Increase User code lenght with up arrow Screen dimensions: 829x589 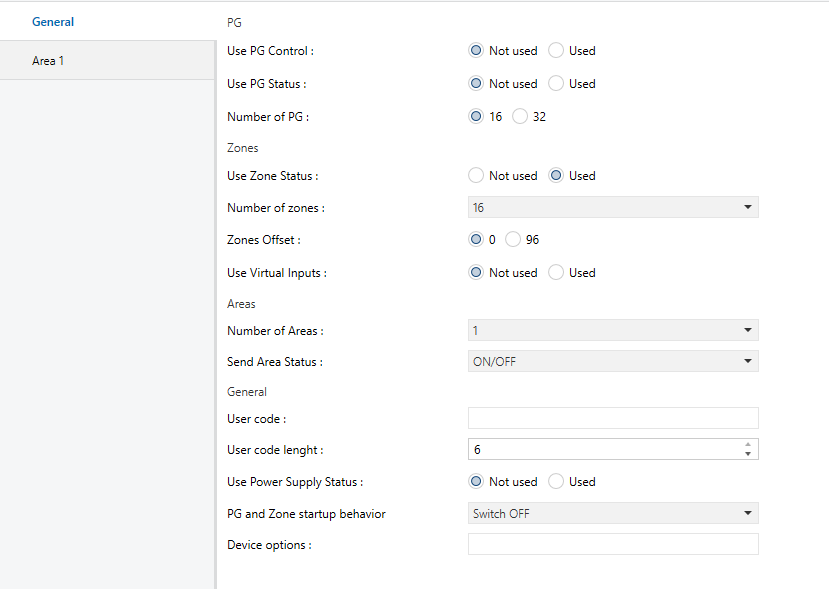[748, 445]
